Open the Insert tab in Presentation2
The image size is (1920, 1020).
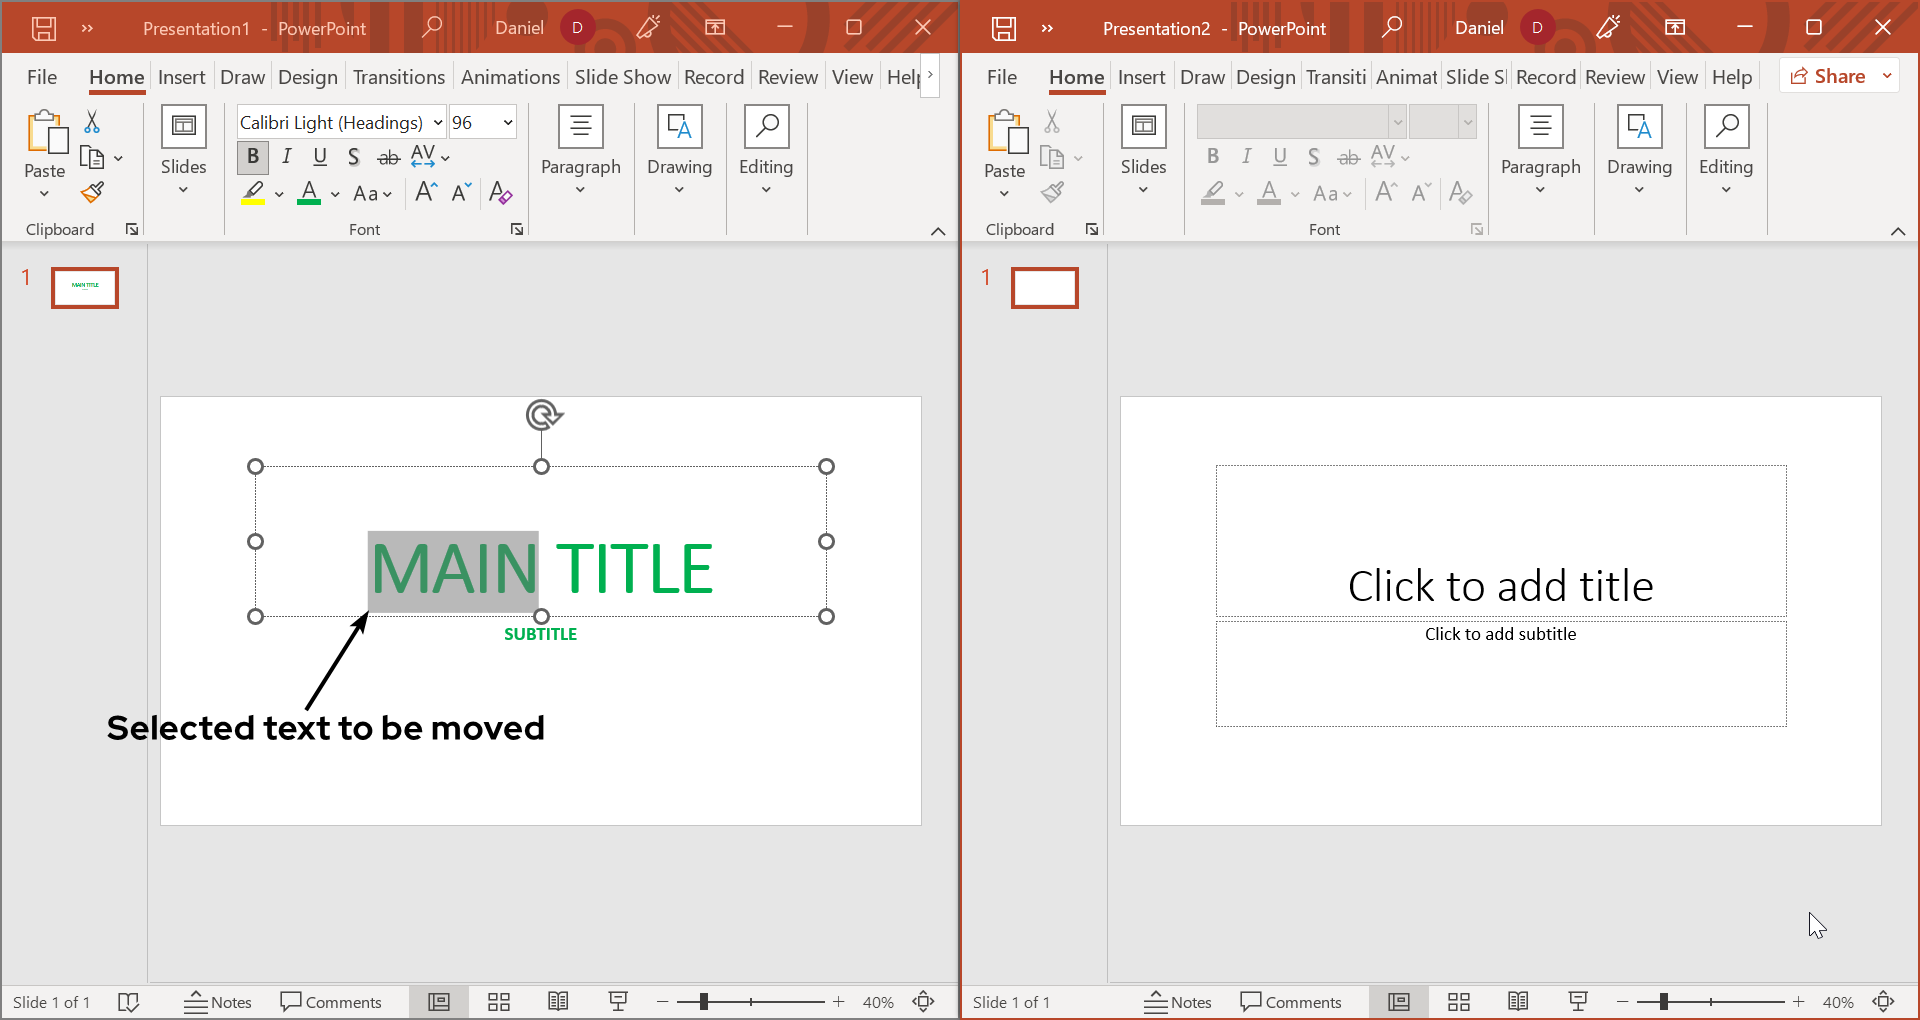[x=1141, y=77]
